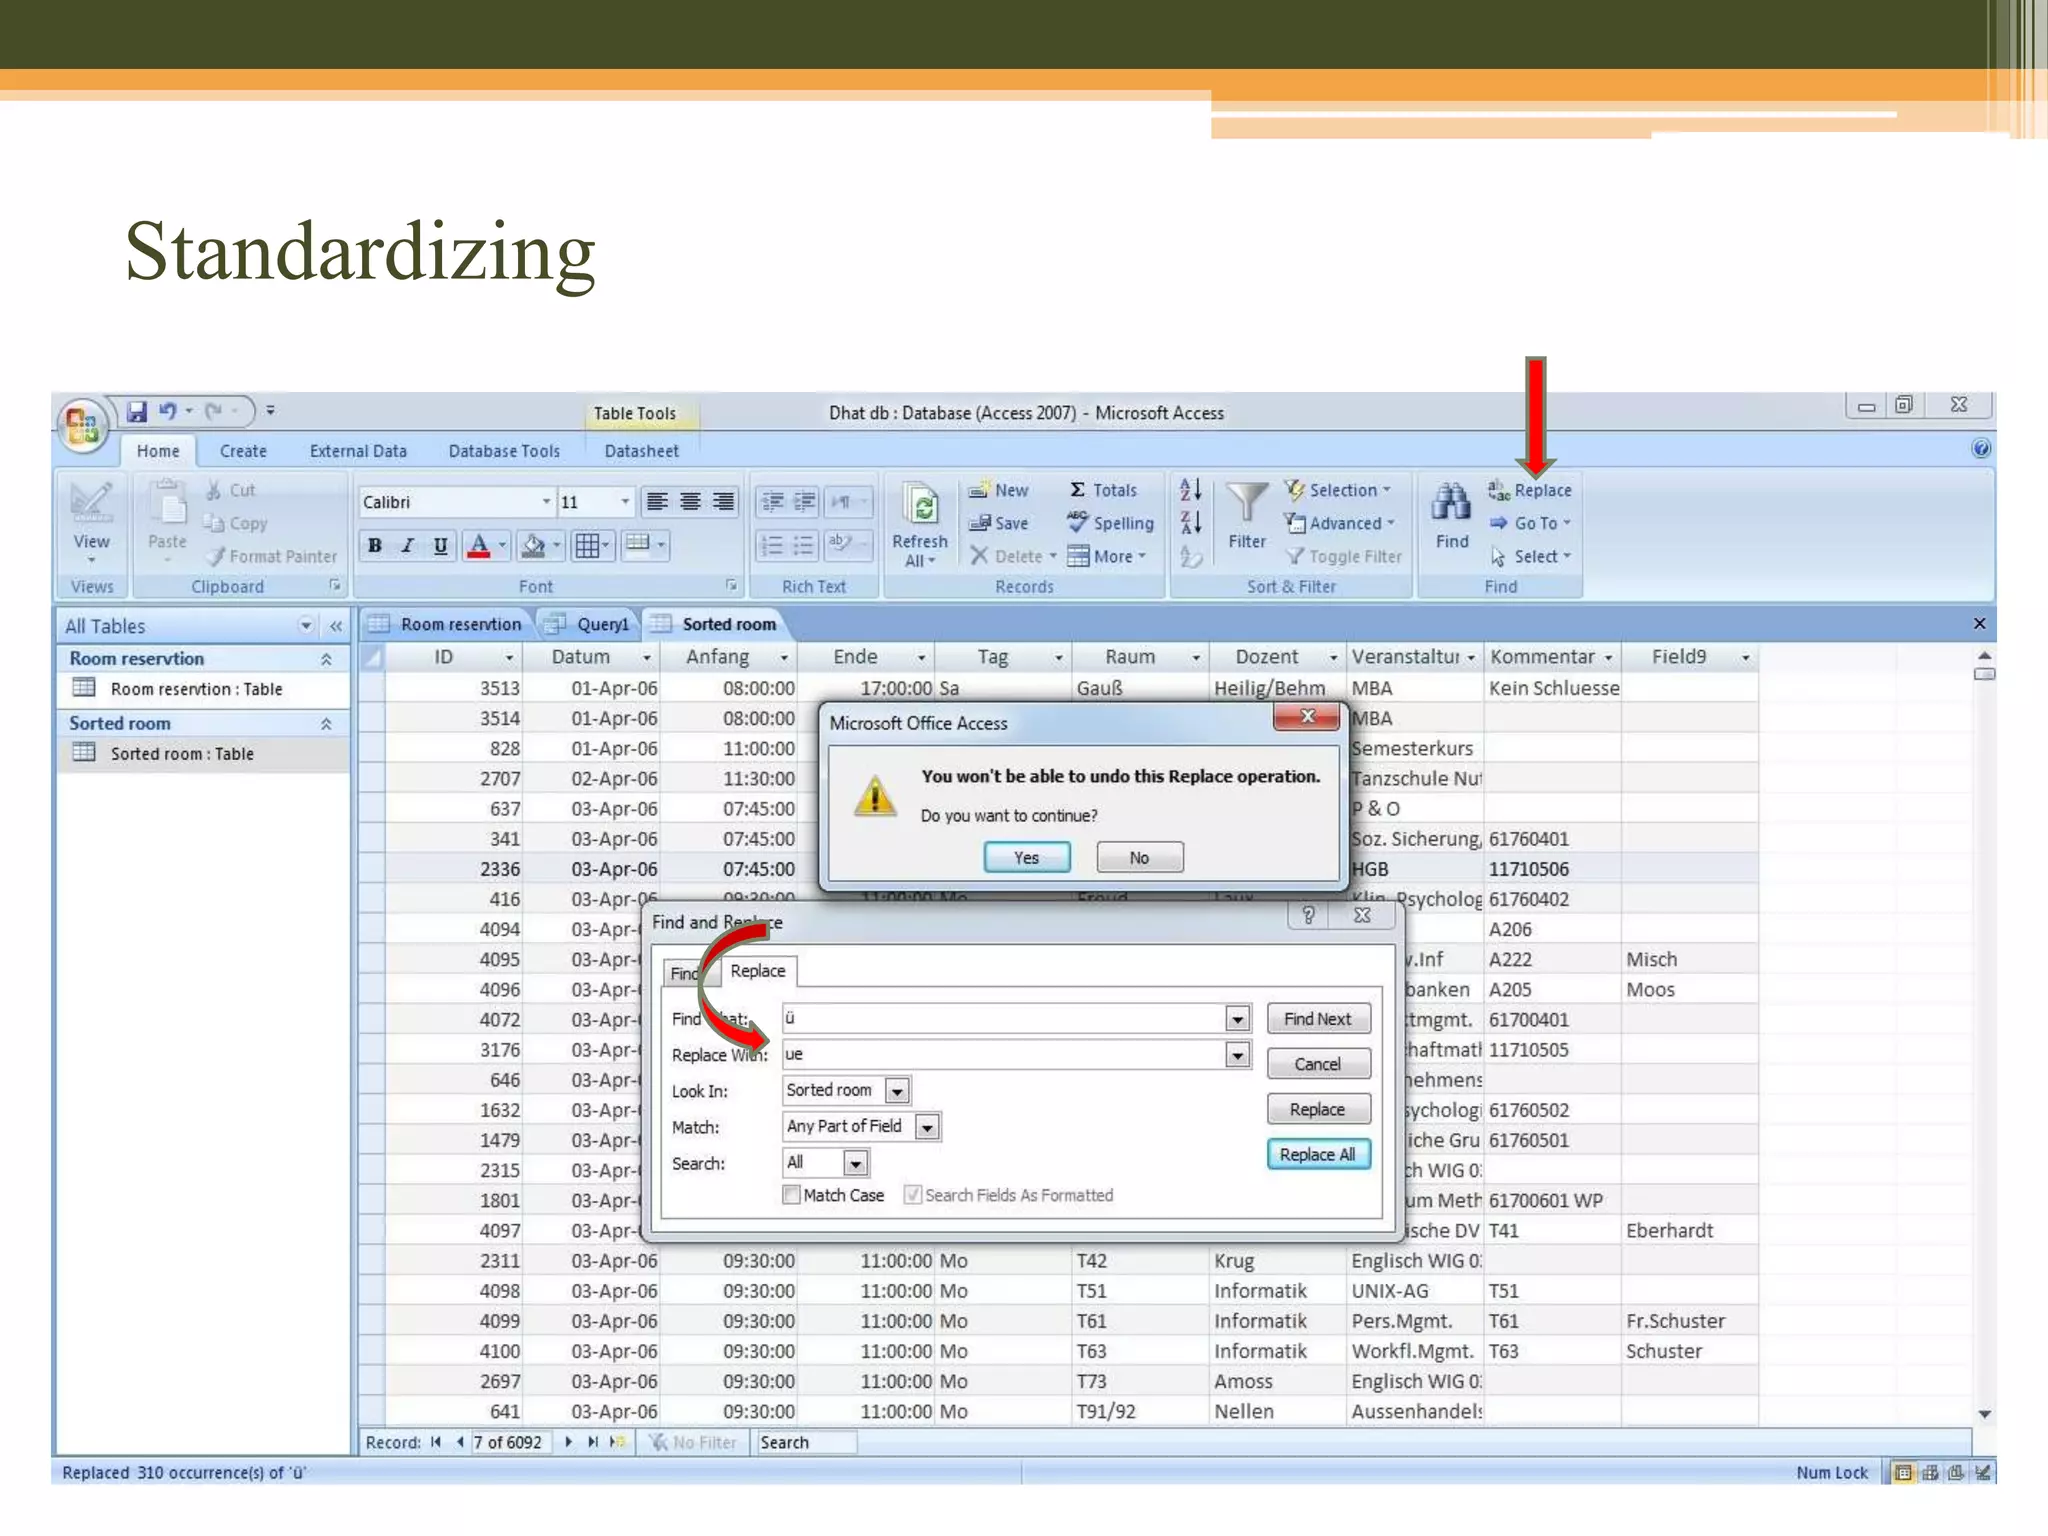Run the Spelling check
The image size is (2048, 1536).
[1110, 523]
